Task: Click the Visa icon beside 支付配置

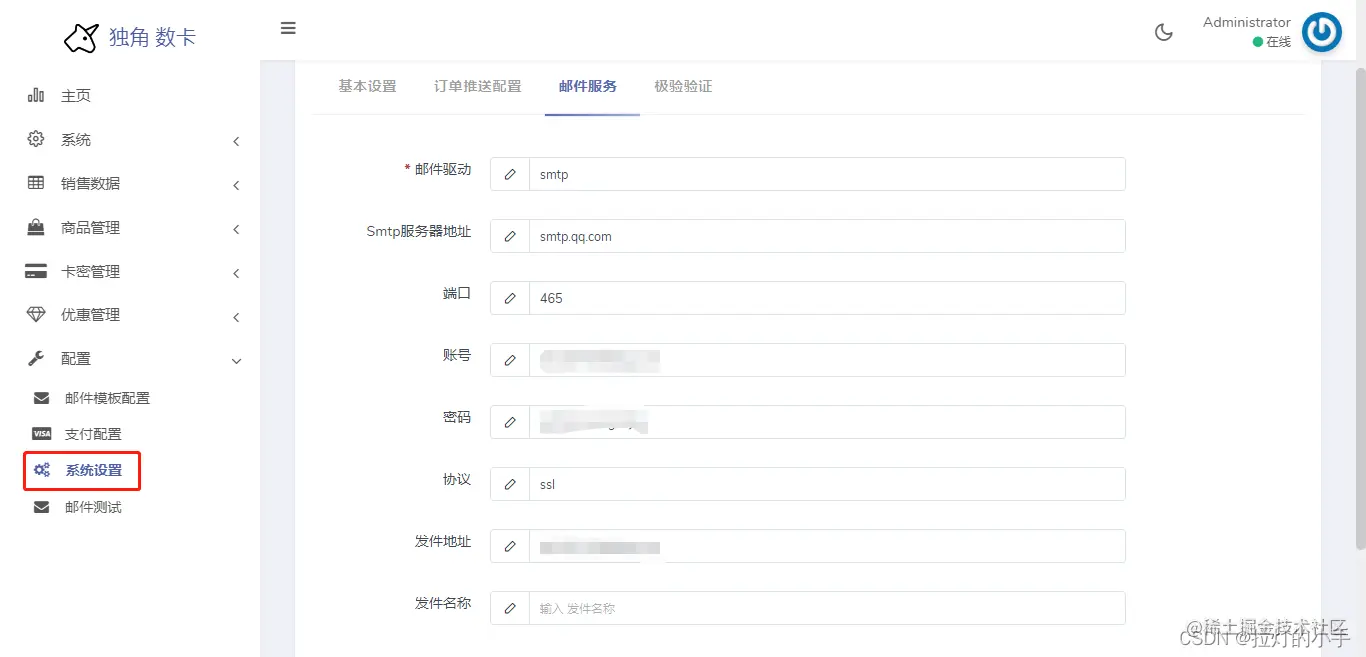Action: click(x=41, y=433)
